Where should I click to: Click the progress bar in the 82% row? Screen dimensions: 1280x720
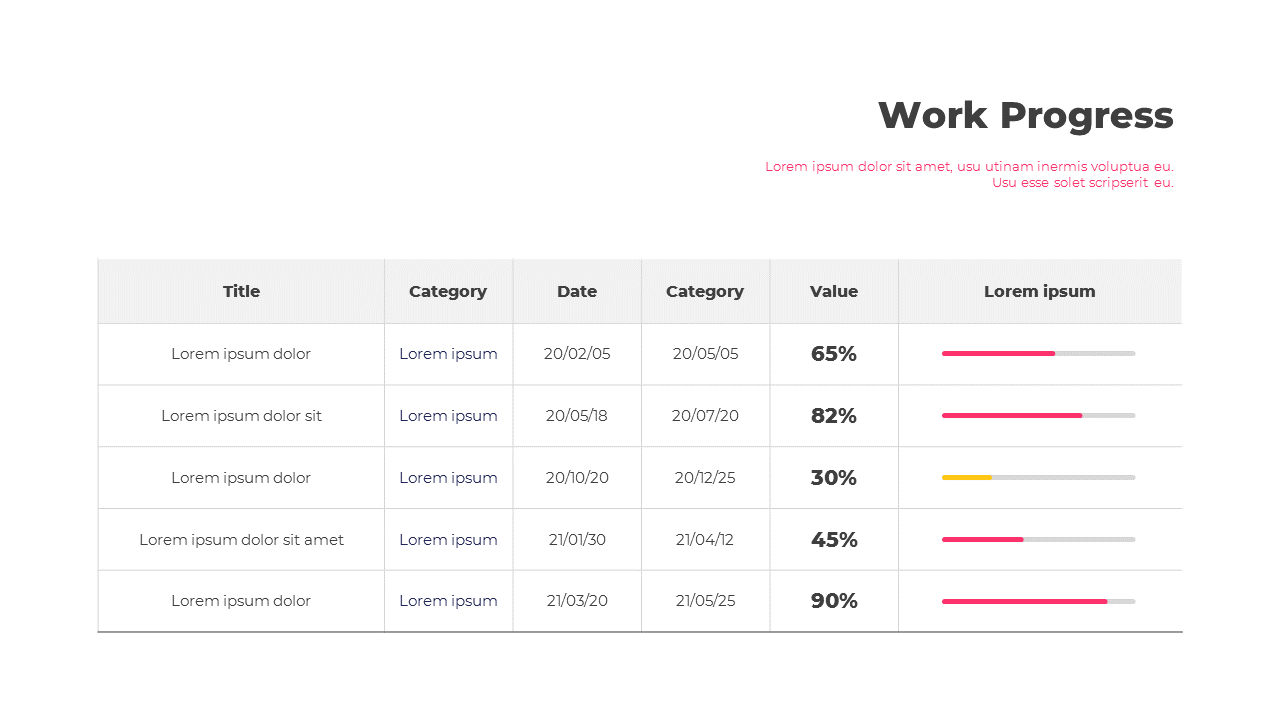pos(1038,415)
